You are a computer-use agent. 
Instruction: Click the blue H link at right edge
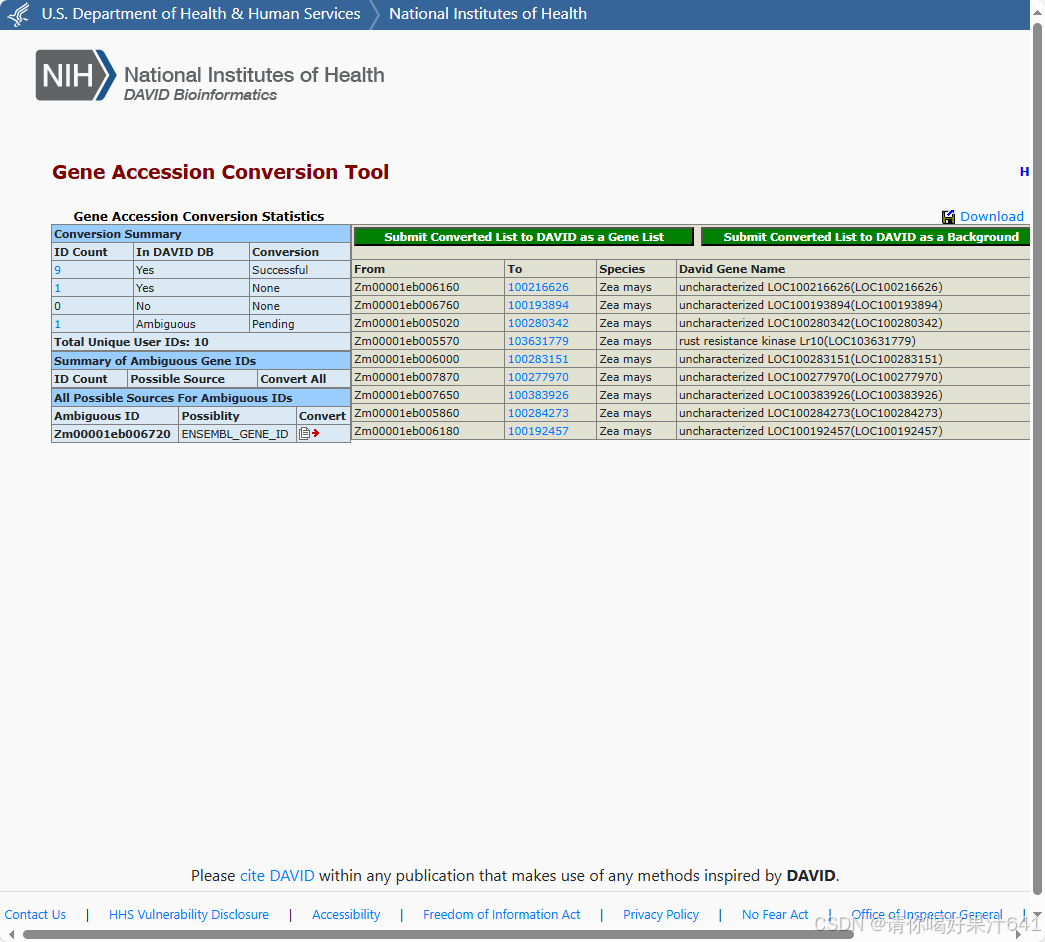click(x=1024, y=172)
